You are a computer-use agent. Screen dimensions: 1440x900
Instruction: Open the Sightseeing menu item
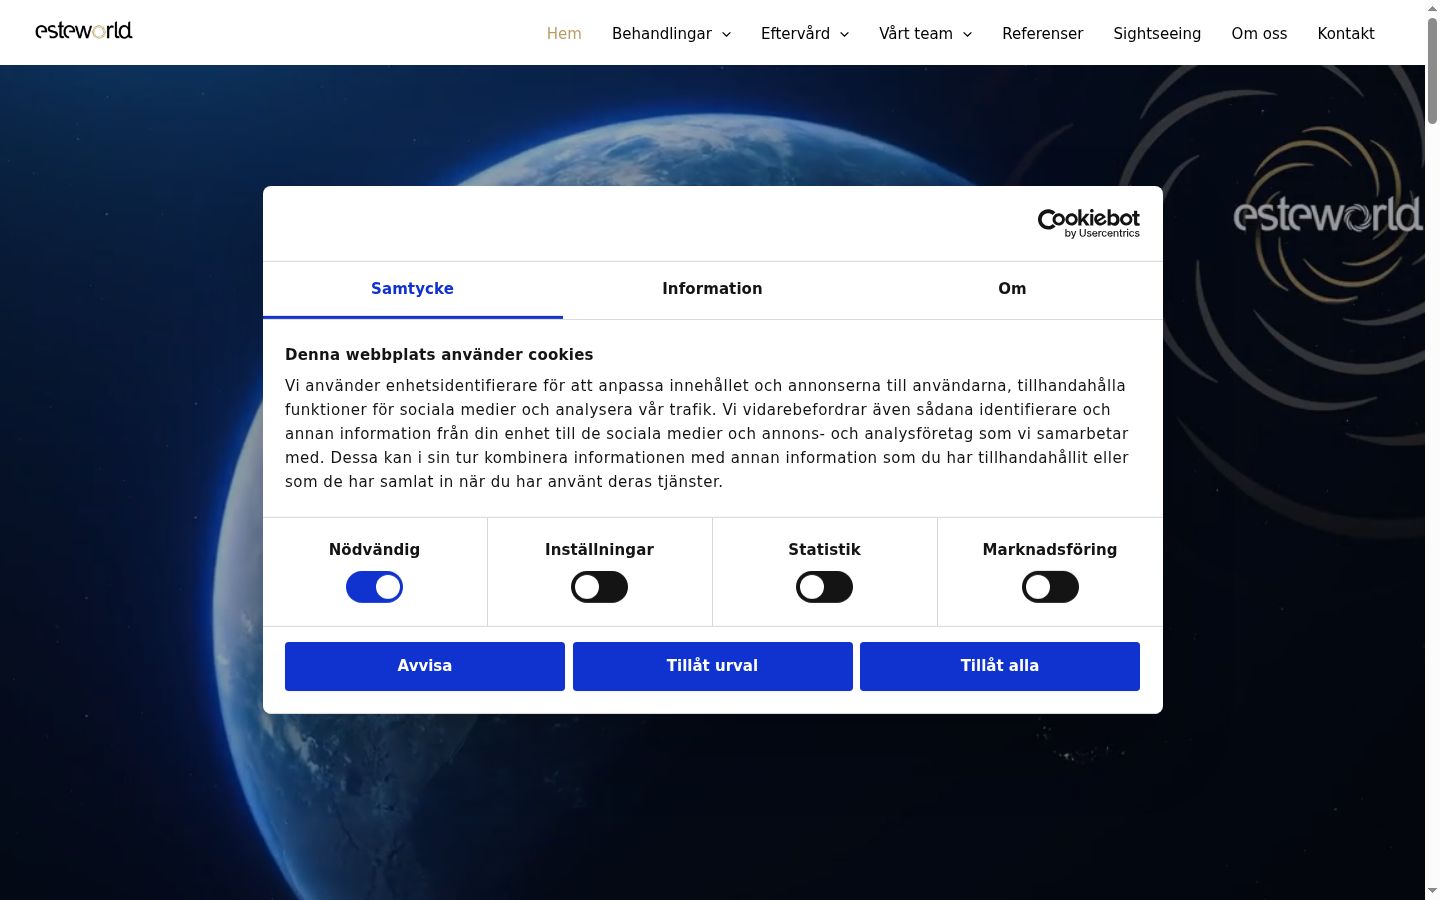1157,33
